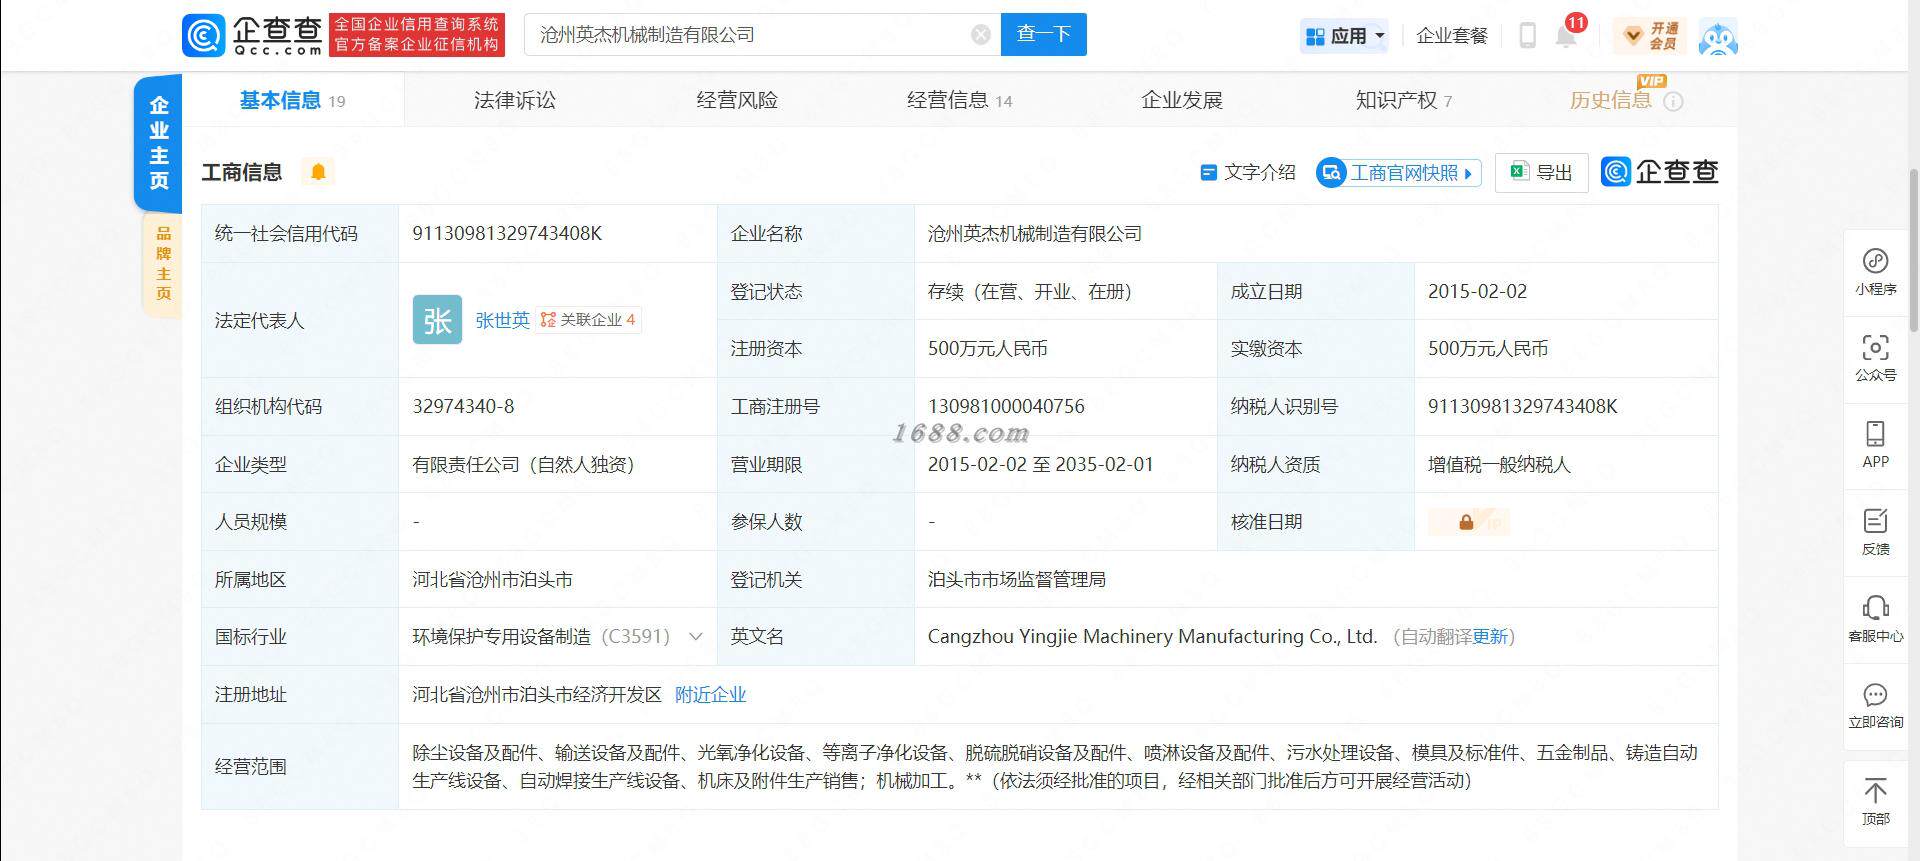Expand the 应用 apps dropdown

tap(1346, 36)
